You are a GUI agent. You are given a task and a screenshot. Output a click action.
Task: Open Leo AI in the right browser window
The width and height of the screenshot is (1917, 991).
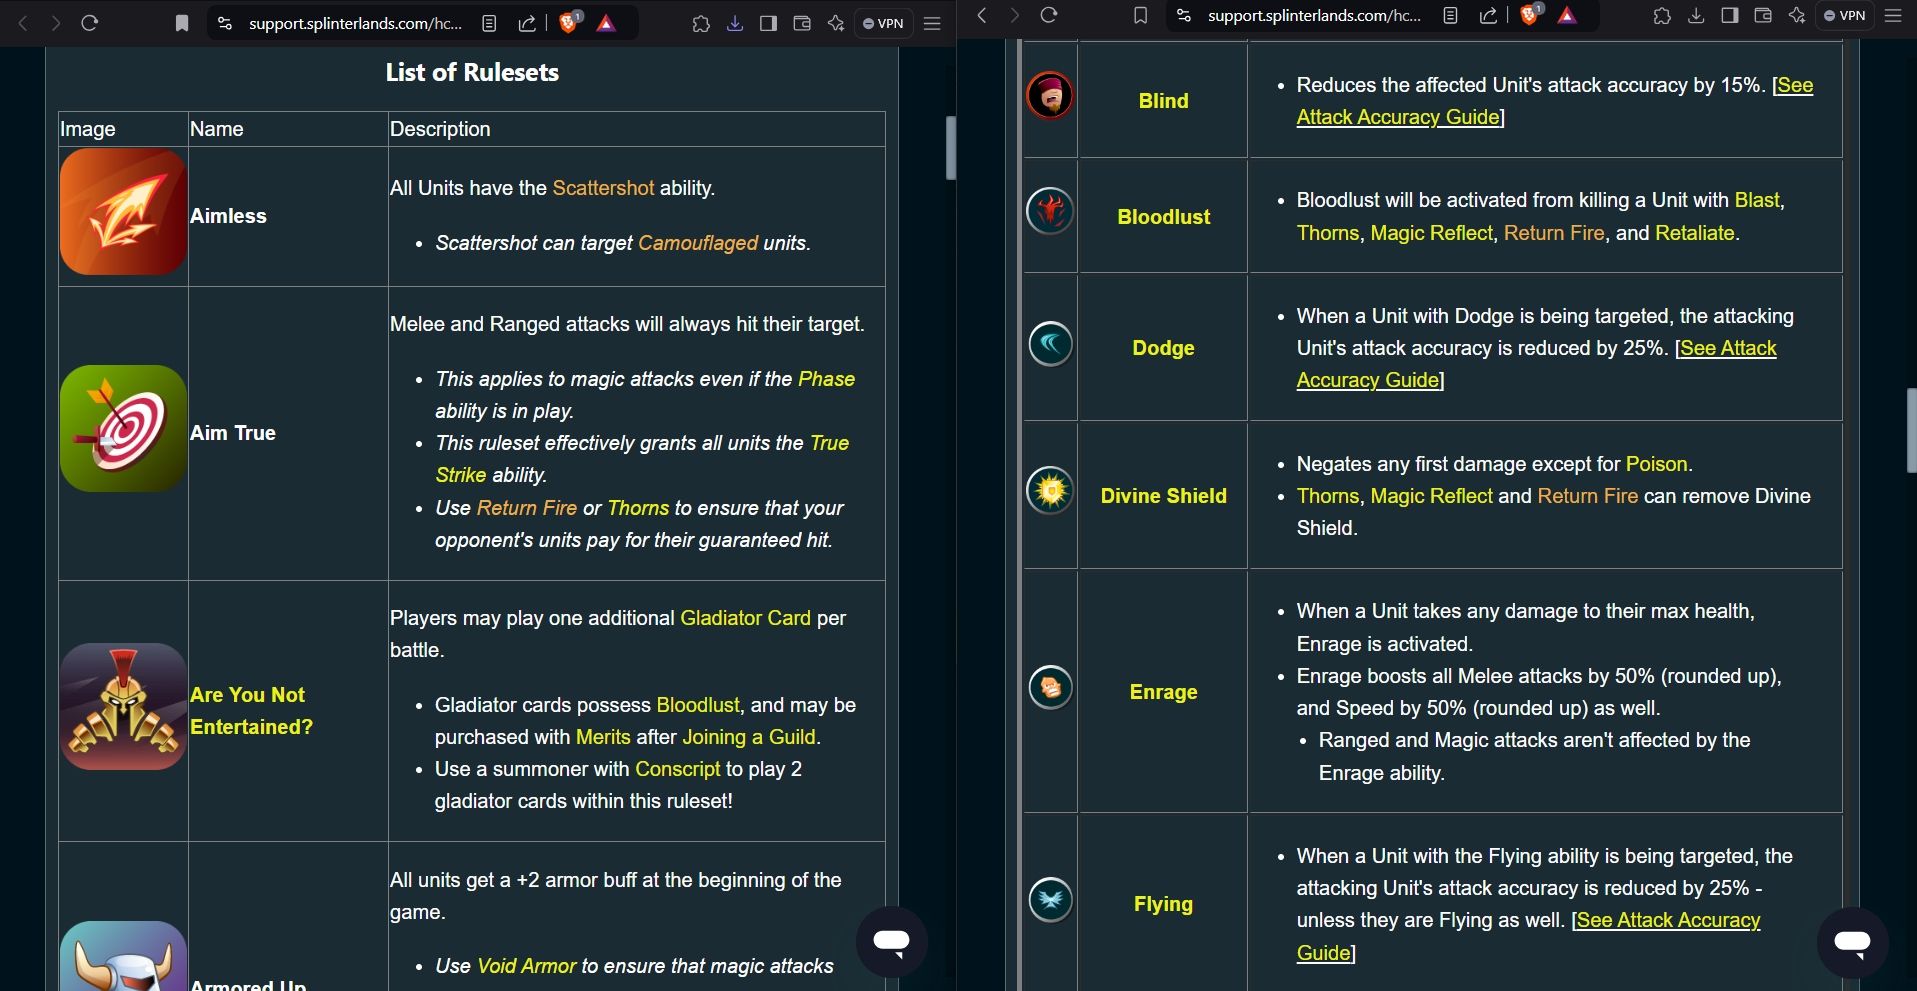coord(1797,15)
